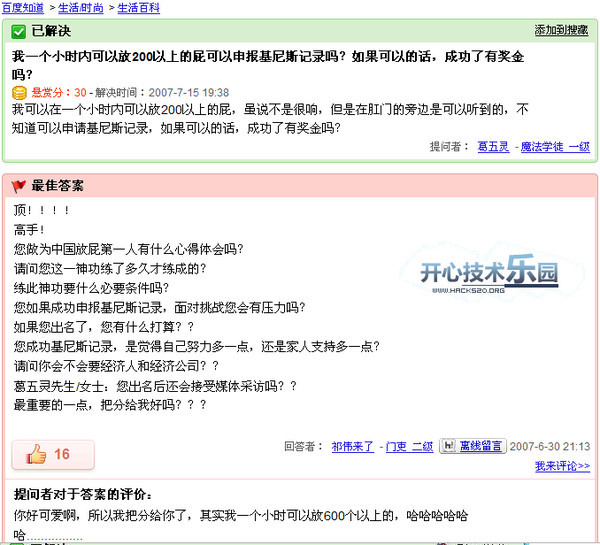Click the answerer's 门吏 二级 rank link
Image resolution: width=600 pixels, height=545 pixels.
pos(409,447)
